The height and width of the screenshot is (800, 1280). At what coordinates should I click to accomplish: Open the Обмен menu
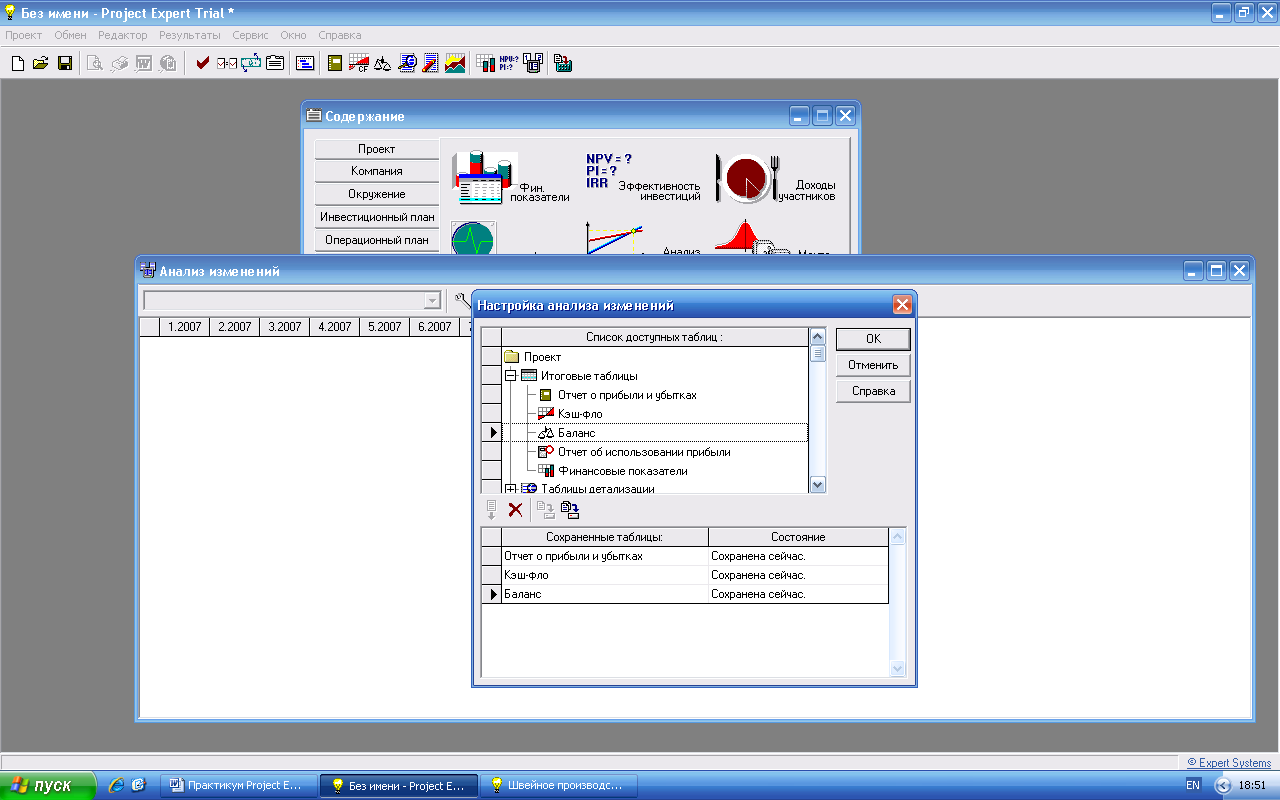[x=70, y=35]
